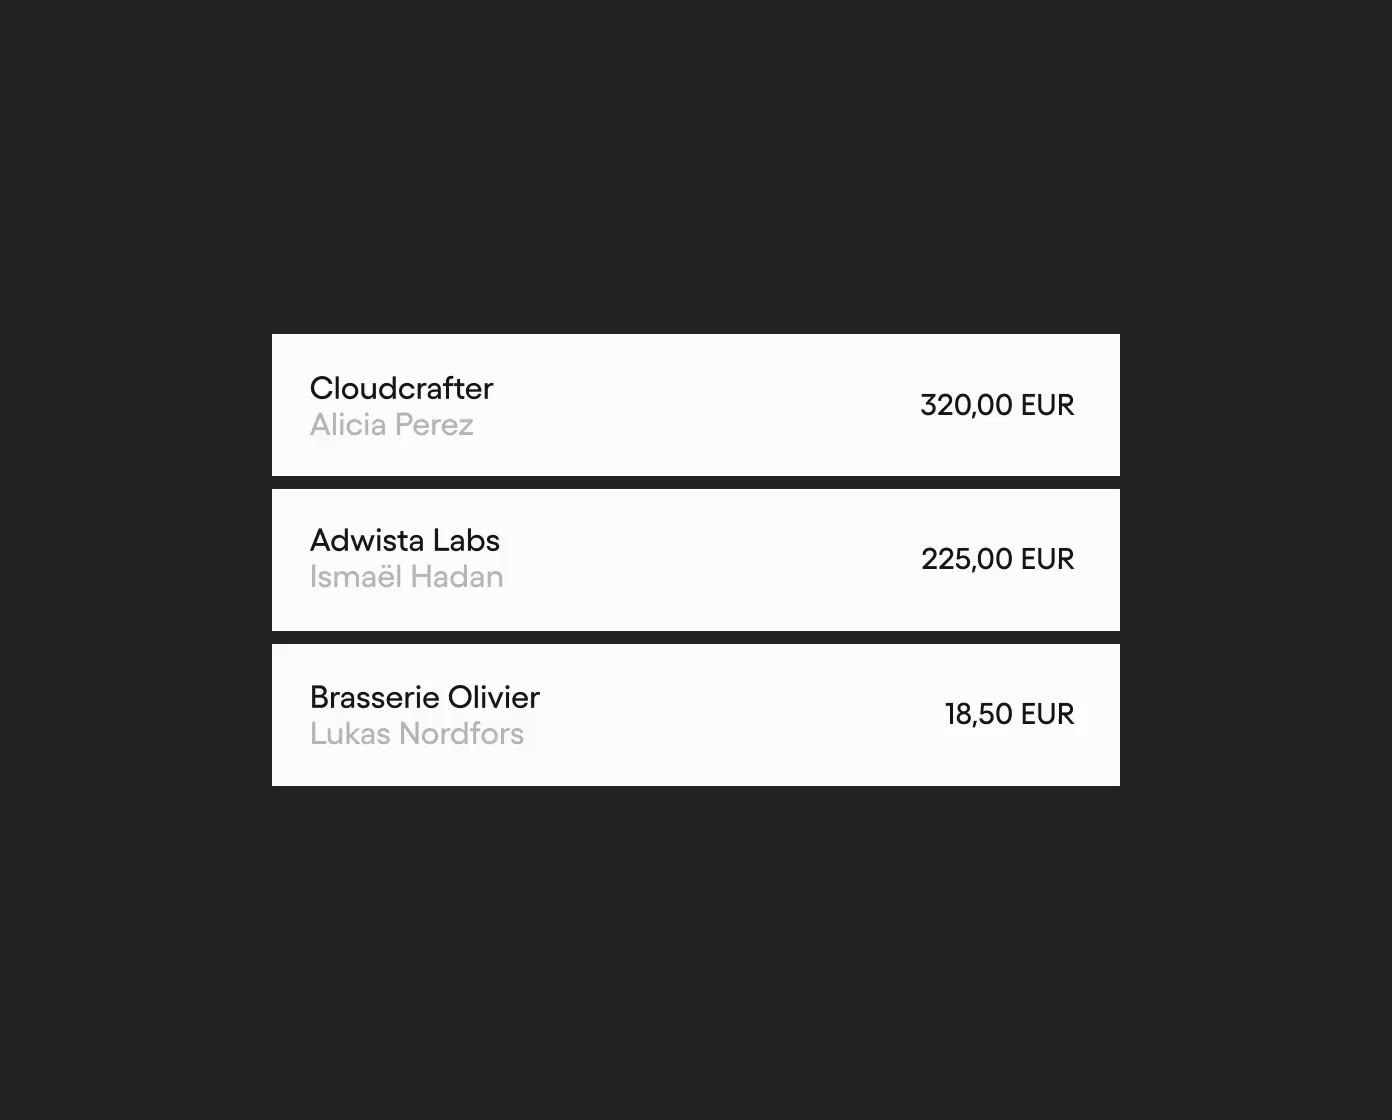The width and height of the screenshot is (1392, 1120).
Task: Select the Alicia Perez name label
Action: (x=392, y=425)
